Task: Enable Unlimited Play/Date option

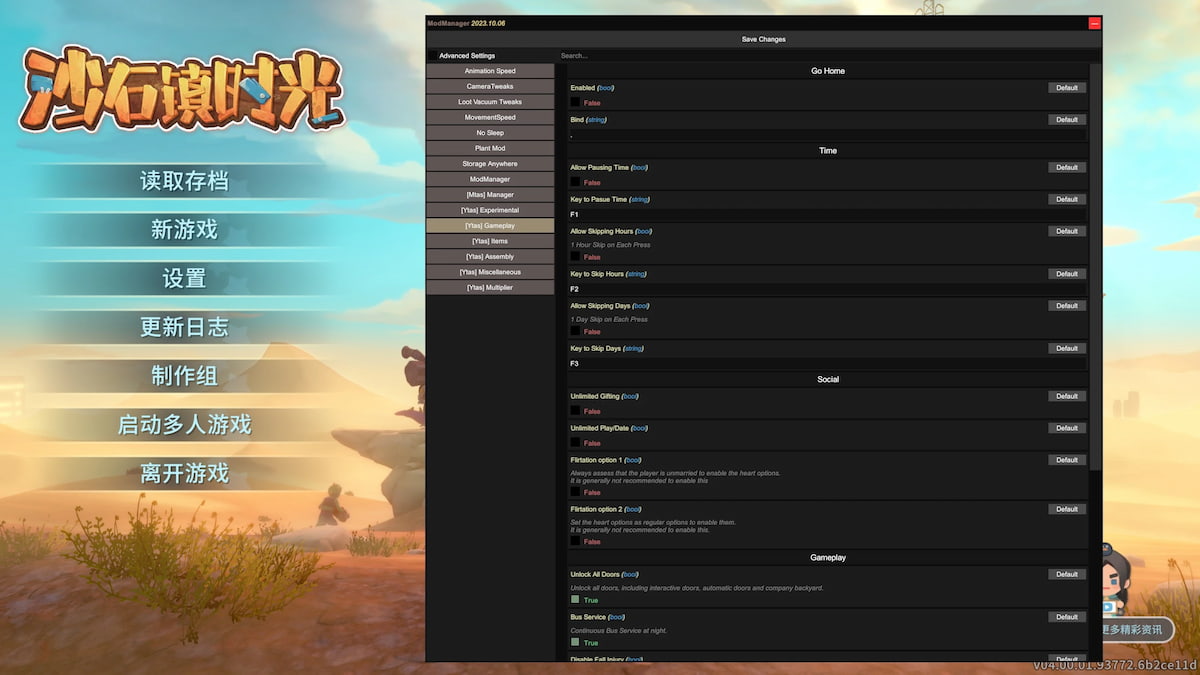Action: 573,443
